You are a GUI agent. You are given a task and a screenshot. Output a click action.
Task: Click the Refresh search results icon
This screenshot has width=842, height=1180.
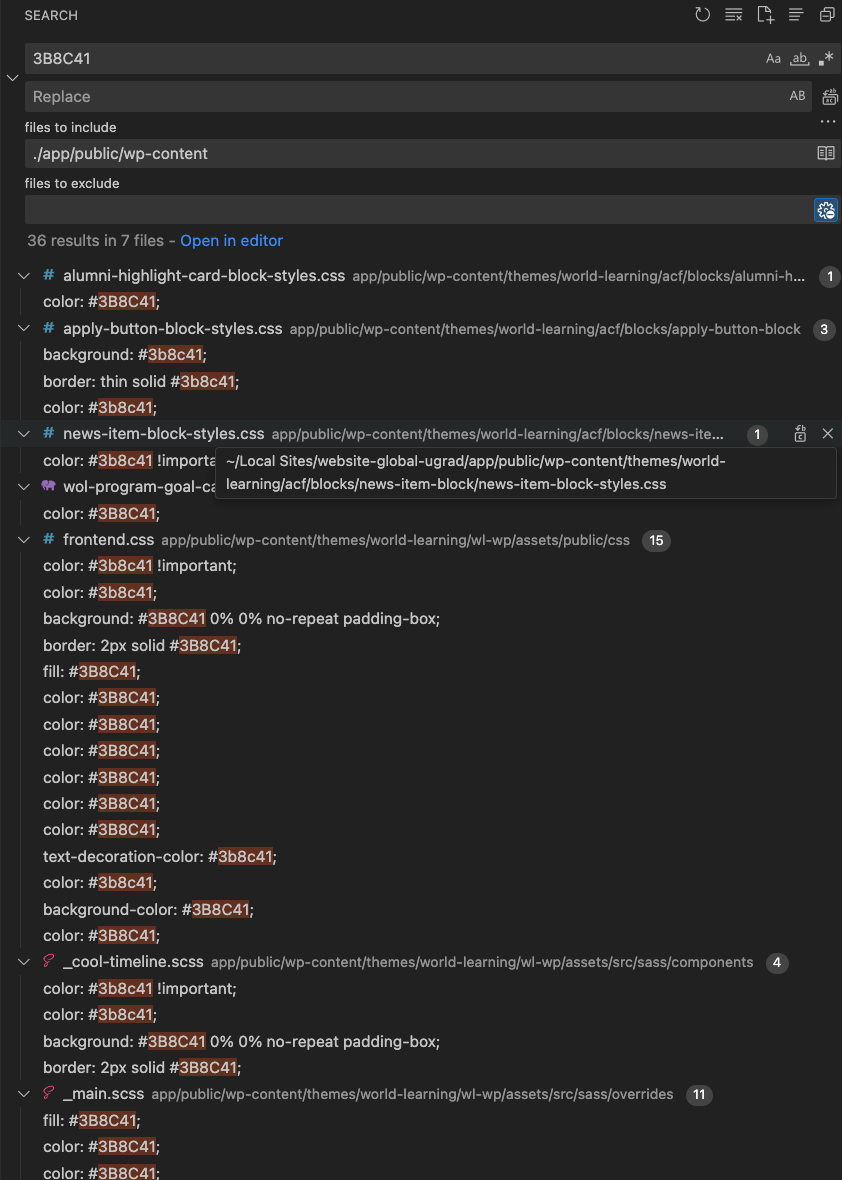point(703,15)
